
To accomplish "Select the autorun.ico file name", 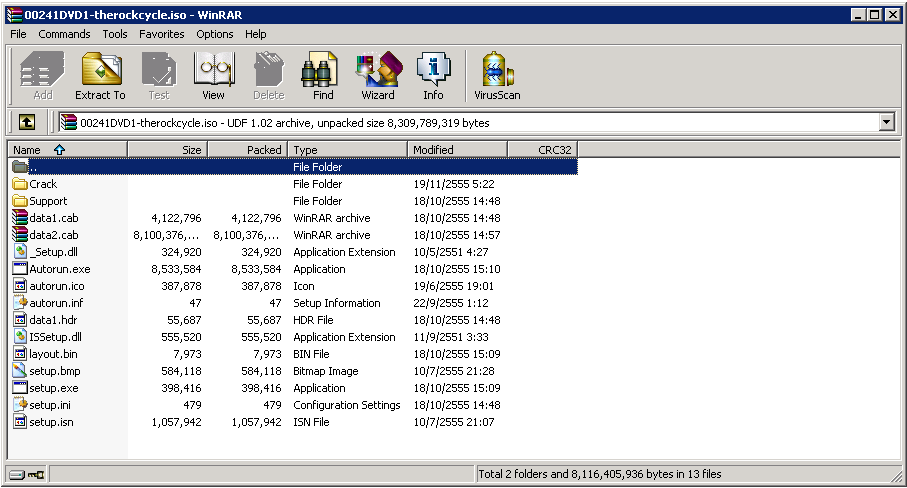I will (57, 286).
